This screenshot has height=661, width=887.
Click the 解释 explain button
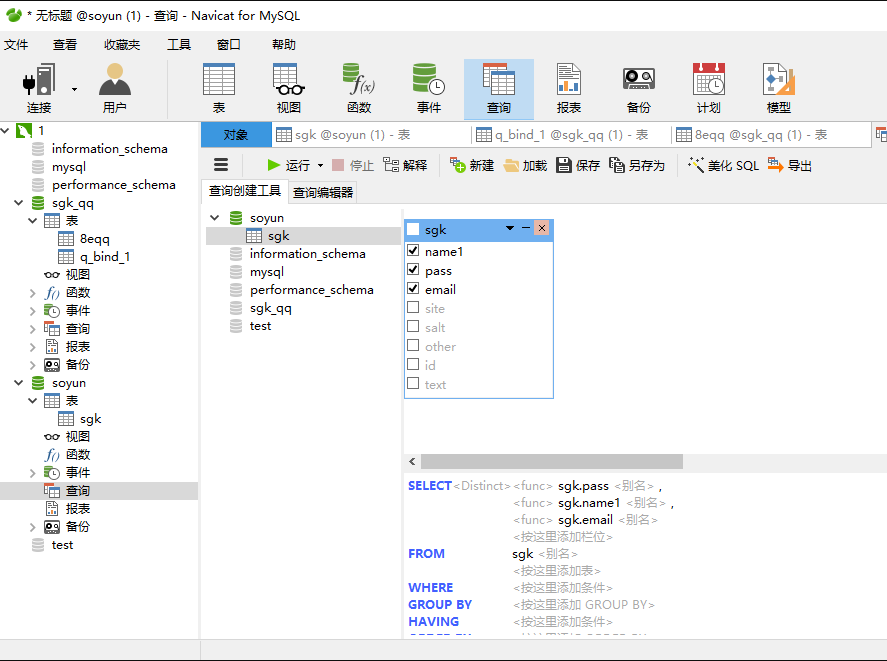click(405, 165)
